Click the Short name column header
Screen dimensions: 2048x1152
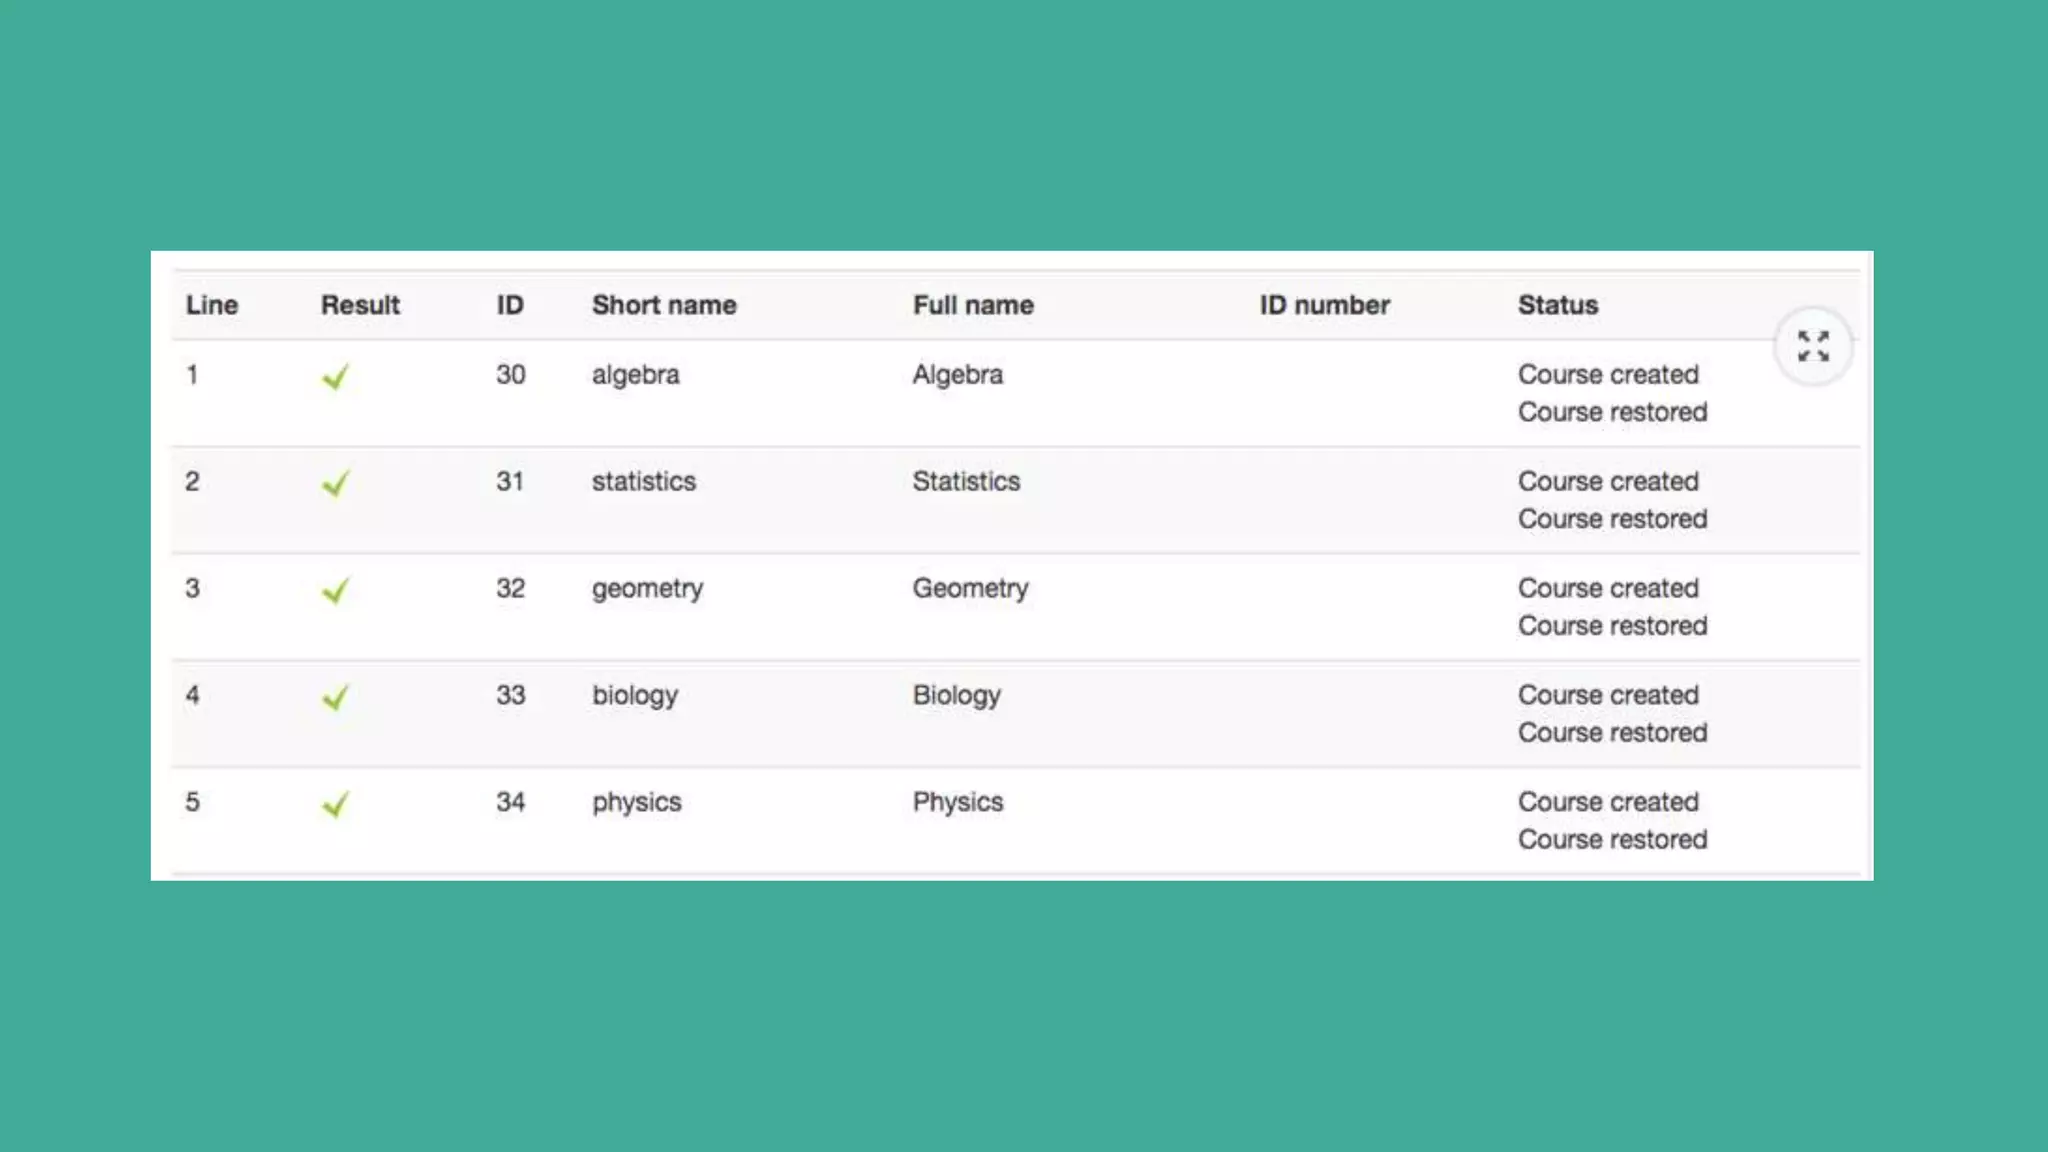[664, 305]
